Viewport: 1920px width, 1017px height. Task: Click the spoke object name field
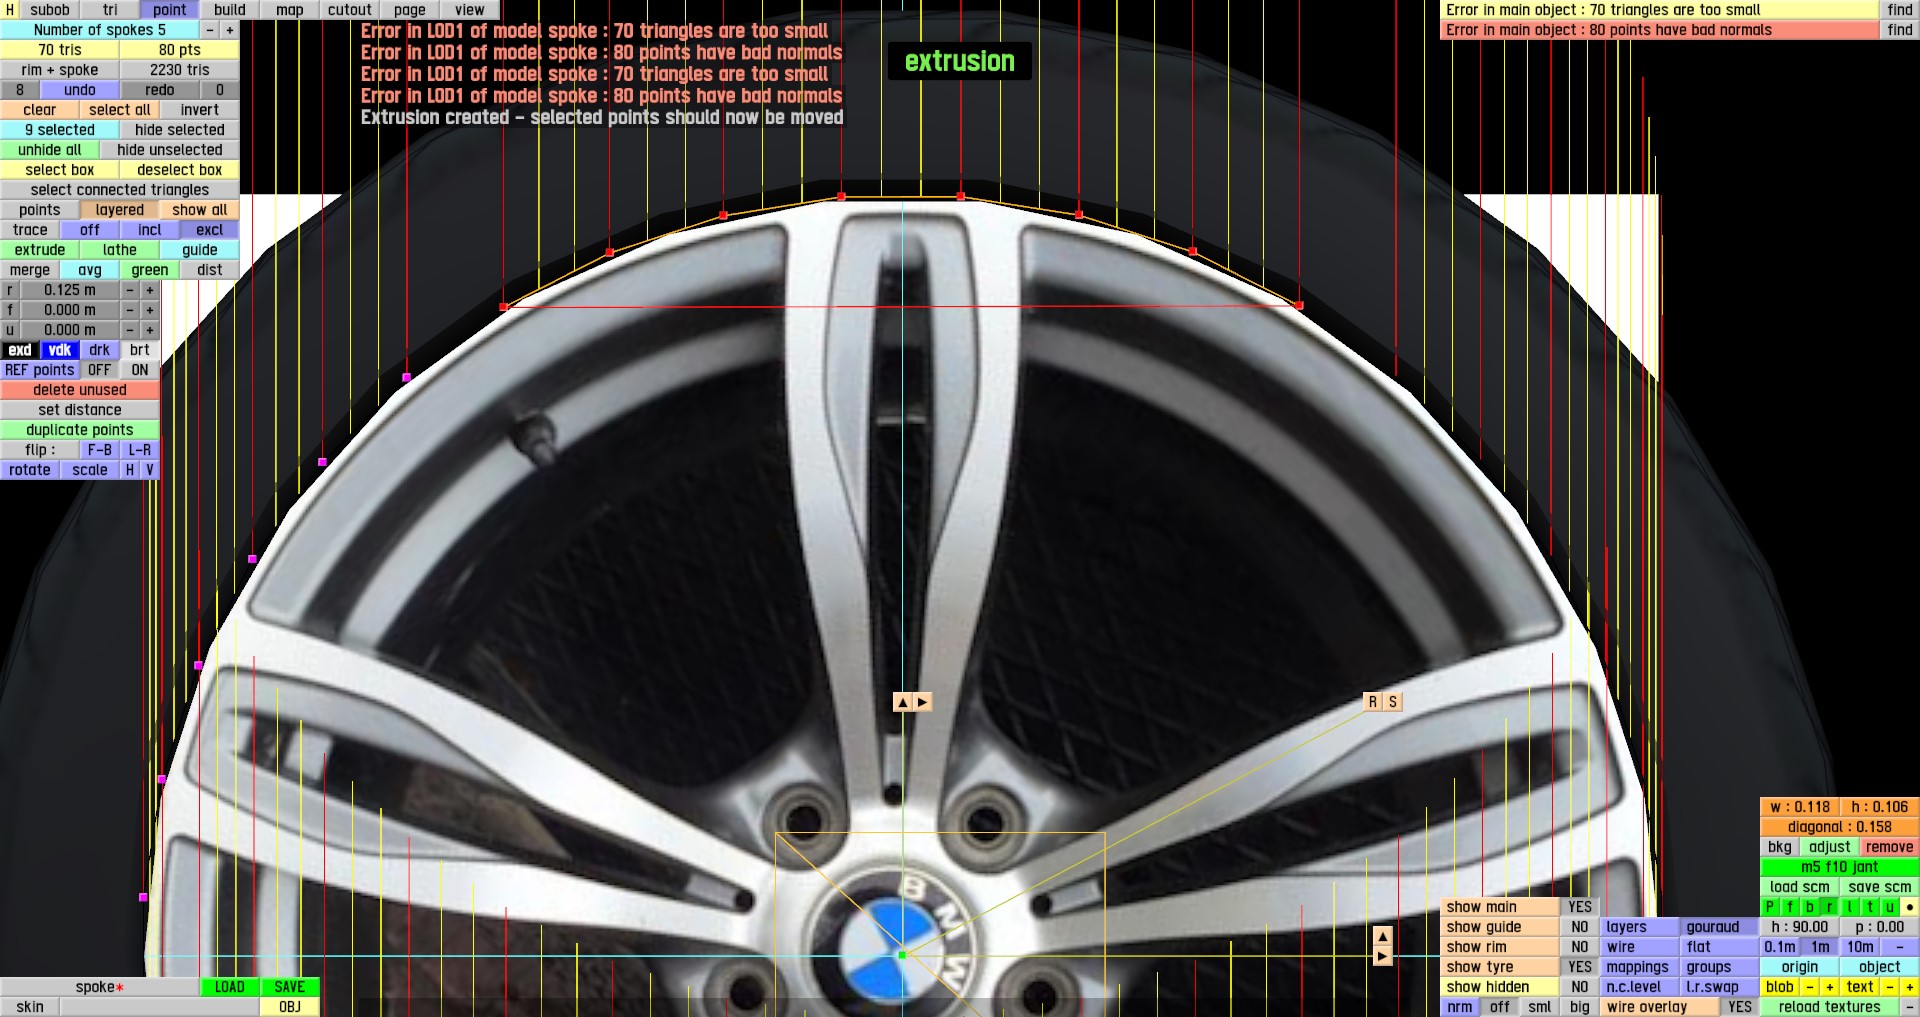click(100, 987)
